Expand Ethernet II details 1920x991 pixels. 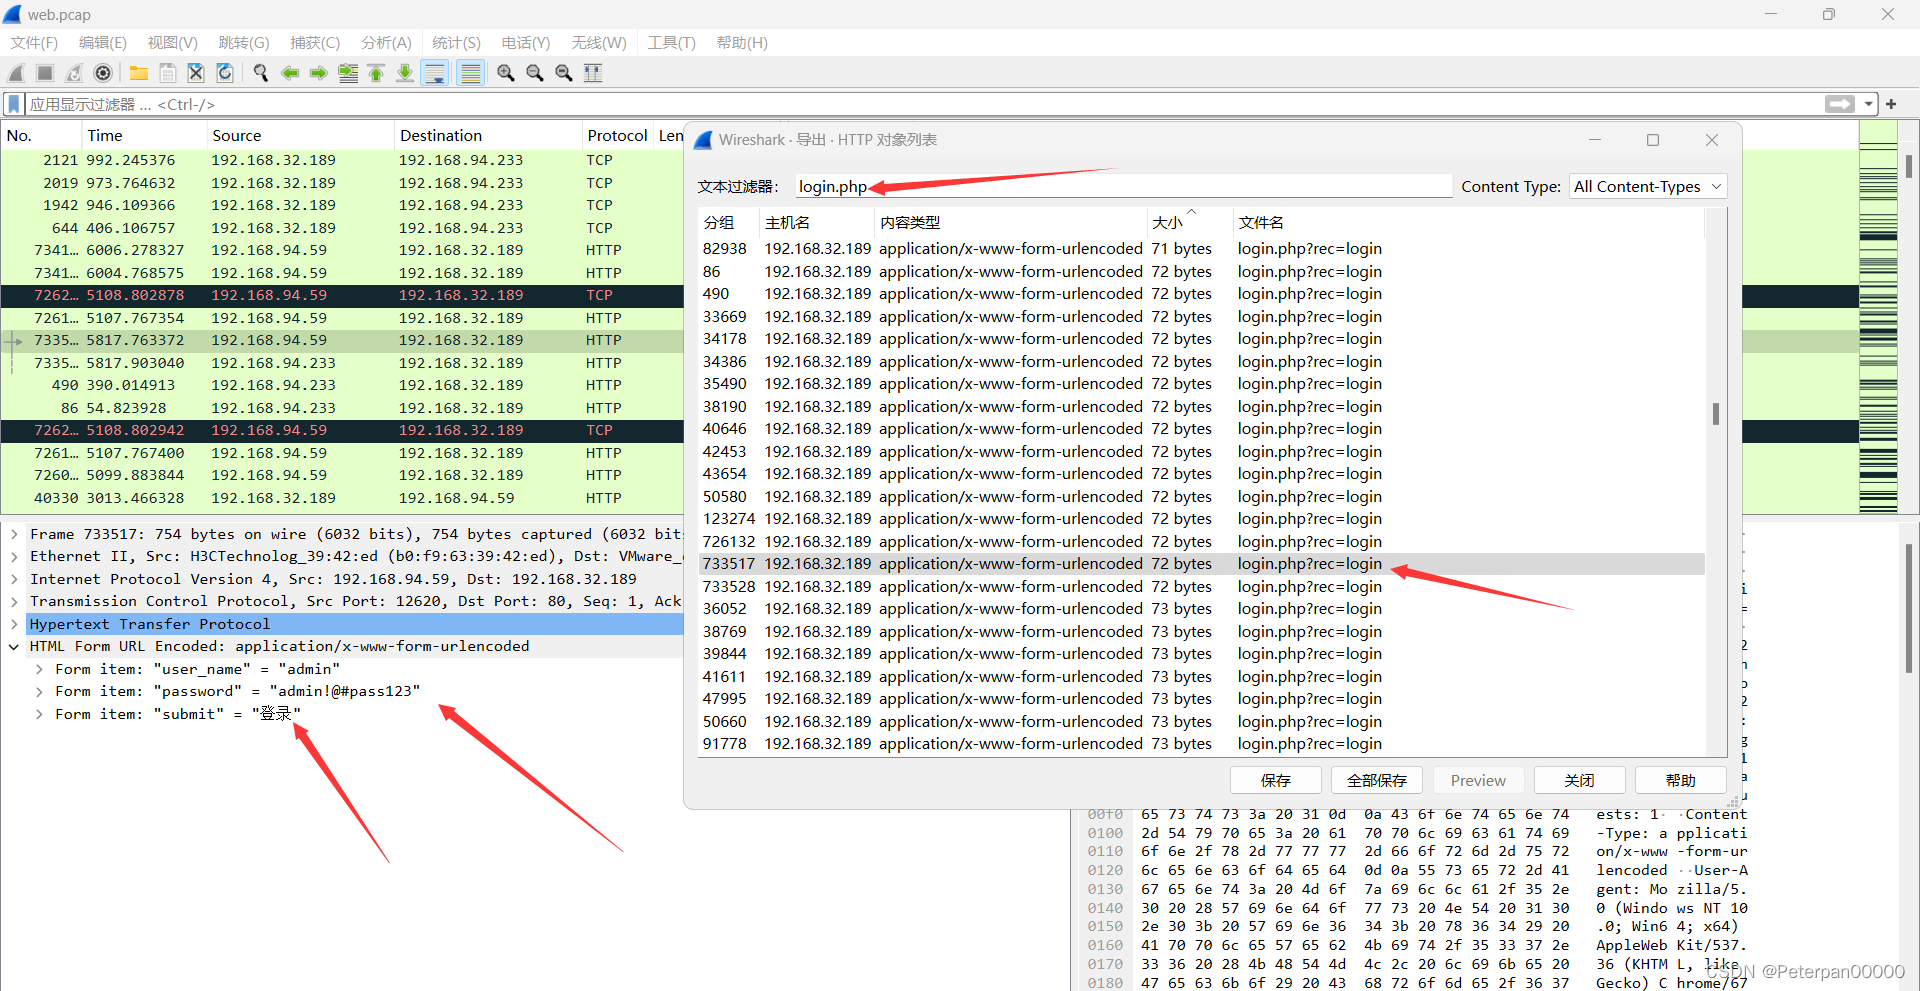point(14,556)
